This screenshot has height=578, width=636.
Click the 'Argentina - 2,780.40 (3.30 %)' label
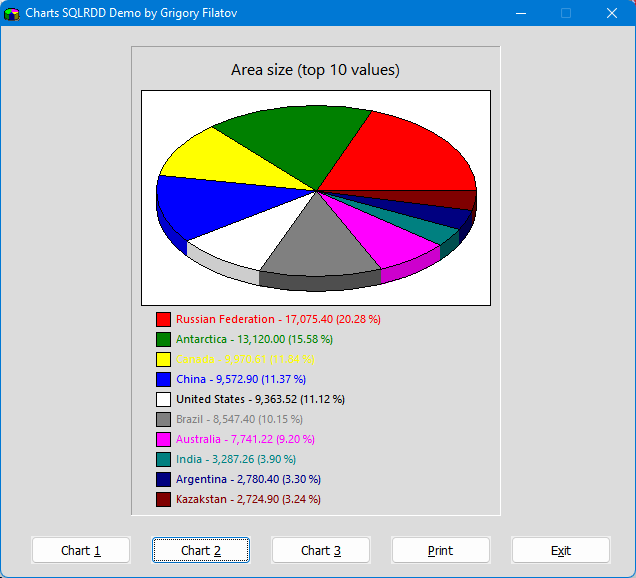[248, 479]
